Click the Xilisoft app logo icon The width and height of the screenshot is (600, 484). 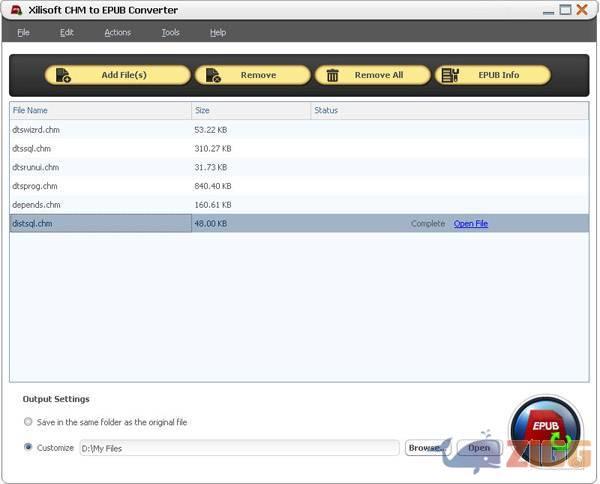pyautogui.click(x=16, y=10)
